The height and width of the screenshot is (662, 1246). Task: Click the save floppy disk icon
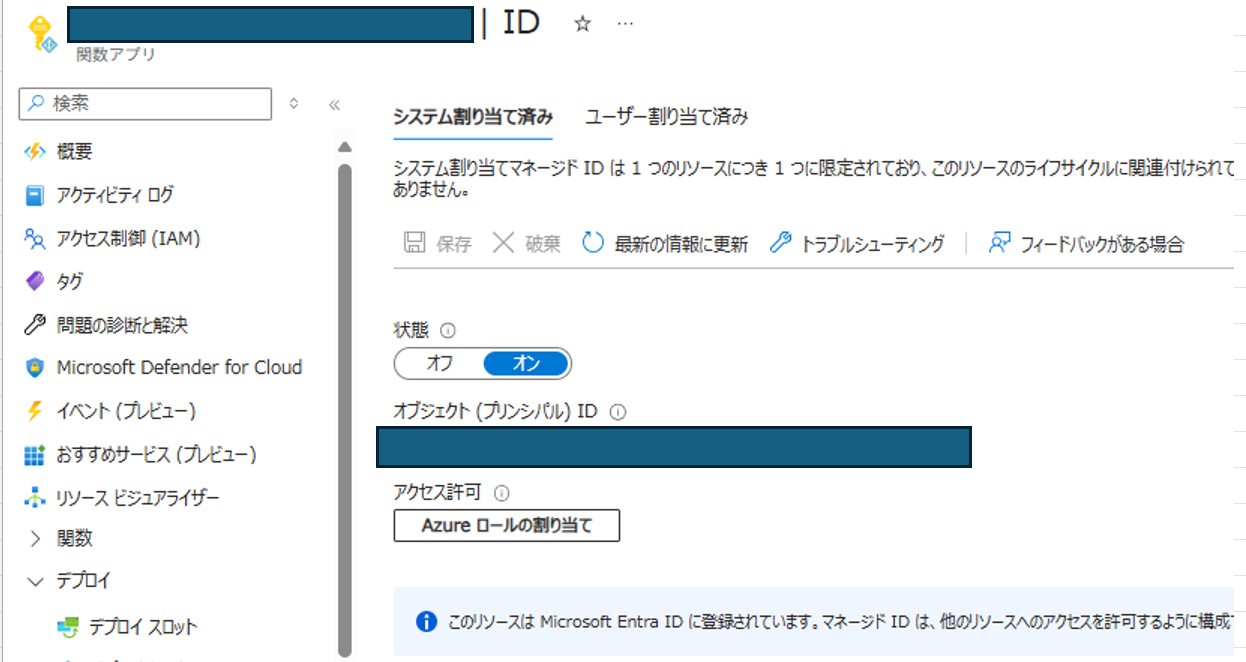(x=414, y=243)
